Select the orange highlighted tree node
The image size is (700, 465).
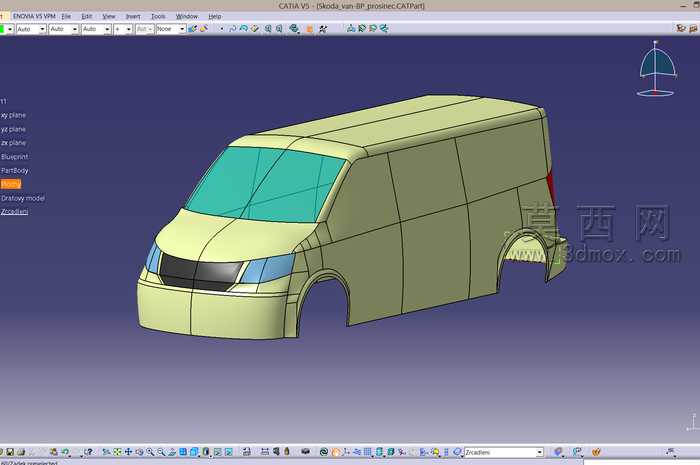click(11, 184)
